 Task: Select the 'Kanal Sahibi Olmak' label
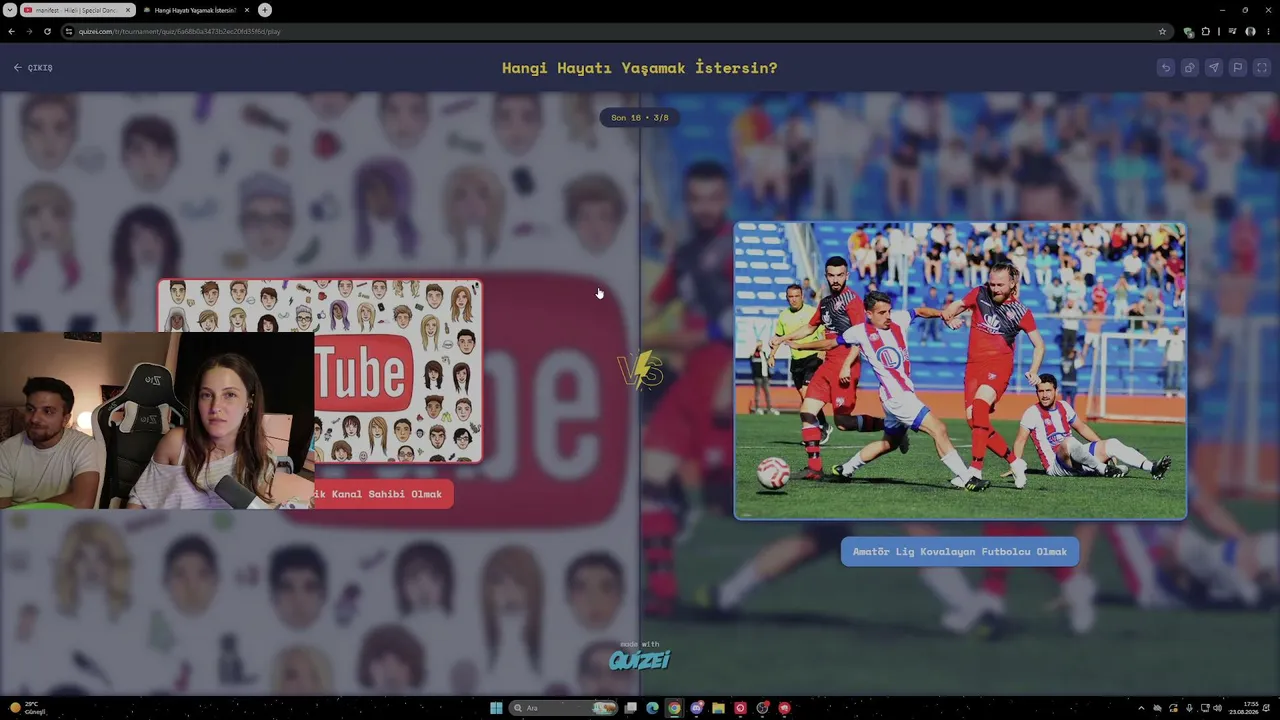click(383, 494)
